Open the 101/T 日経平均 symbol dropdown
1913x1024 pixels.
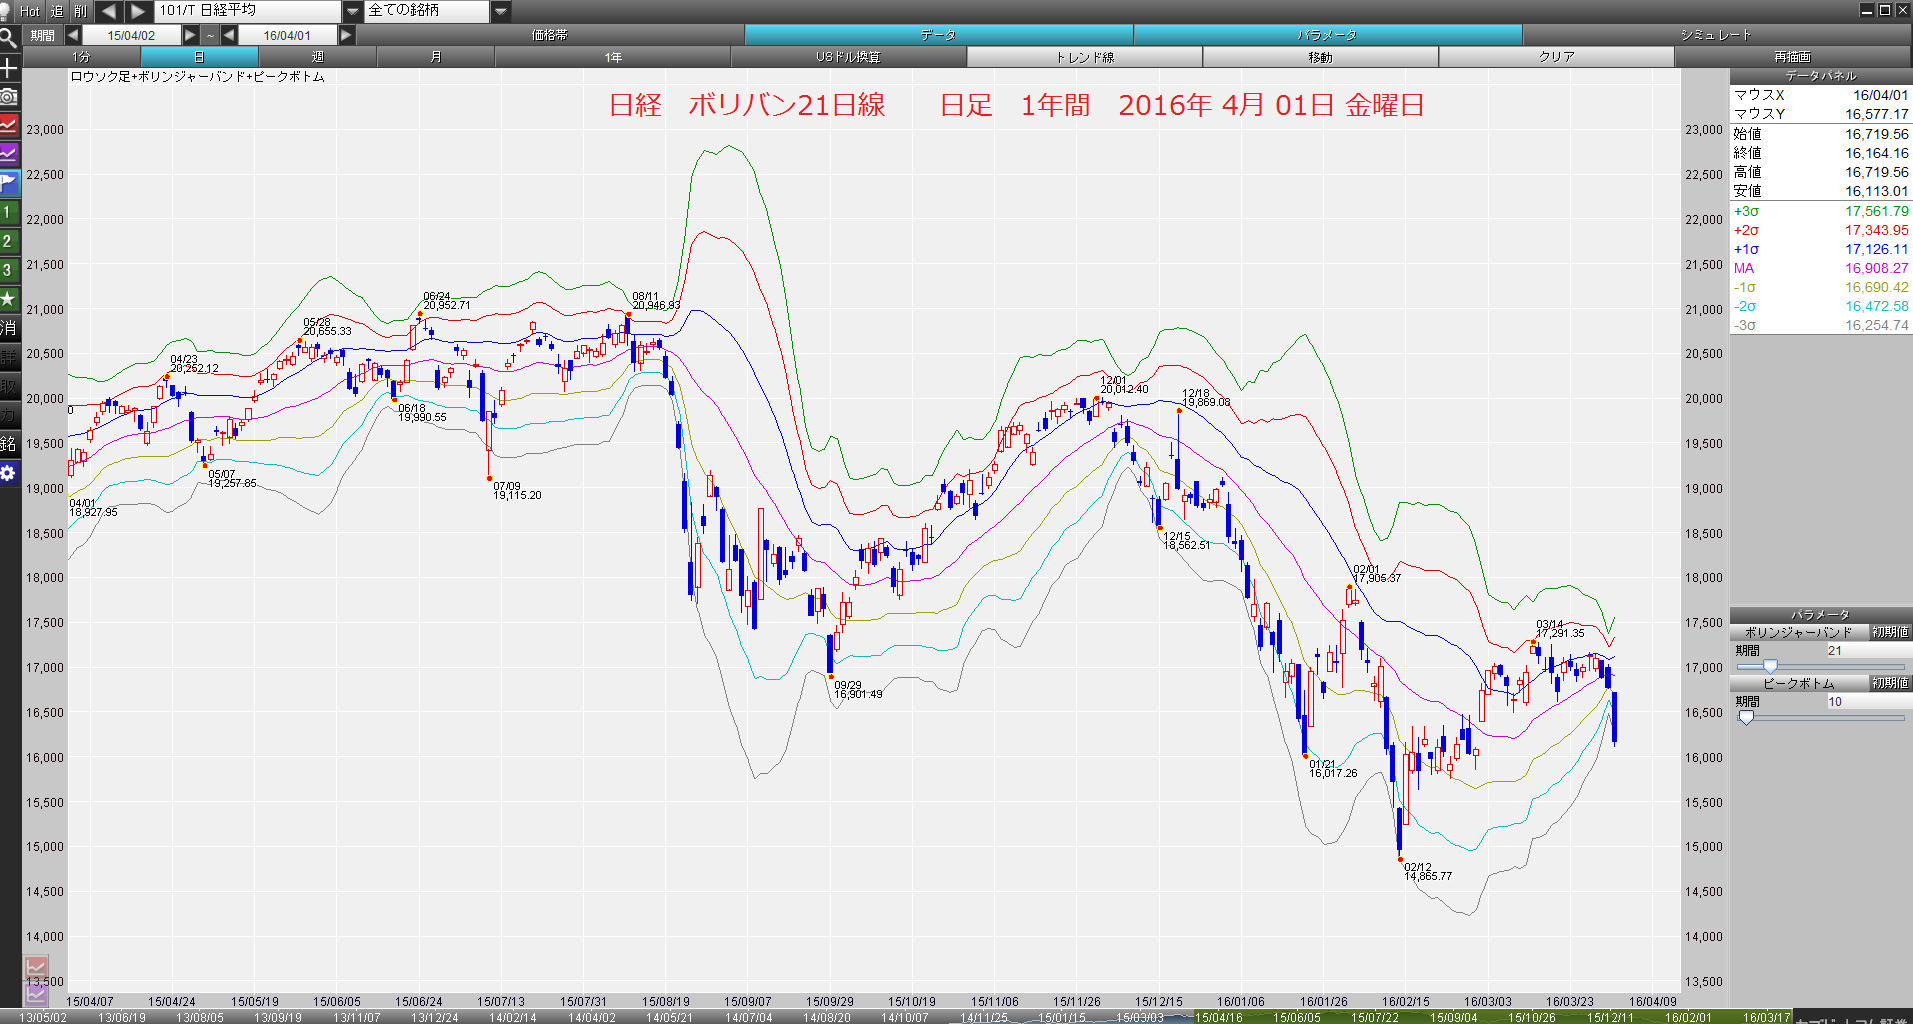pyautogui.click(x=352, y=11)
